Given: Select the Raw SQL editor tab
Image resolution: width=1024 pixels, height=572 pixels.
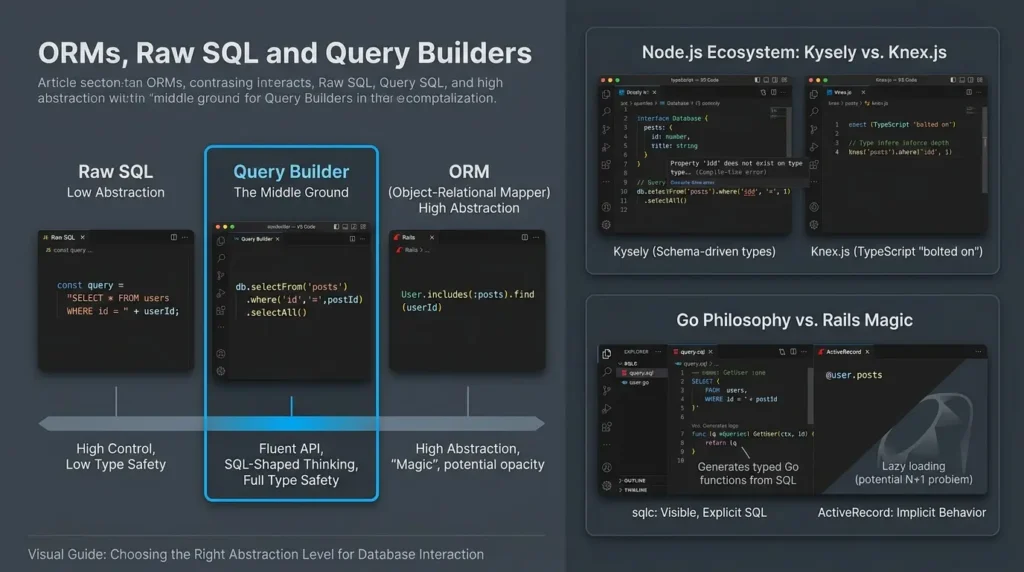Looking at the screenshot, I should tap(64, 237).
